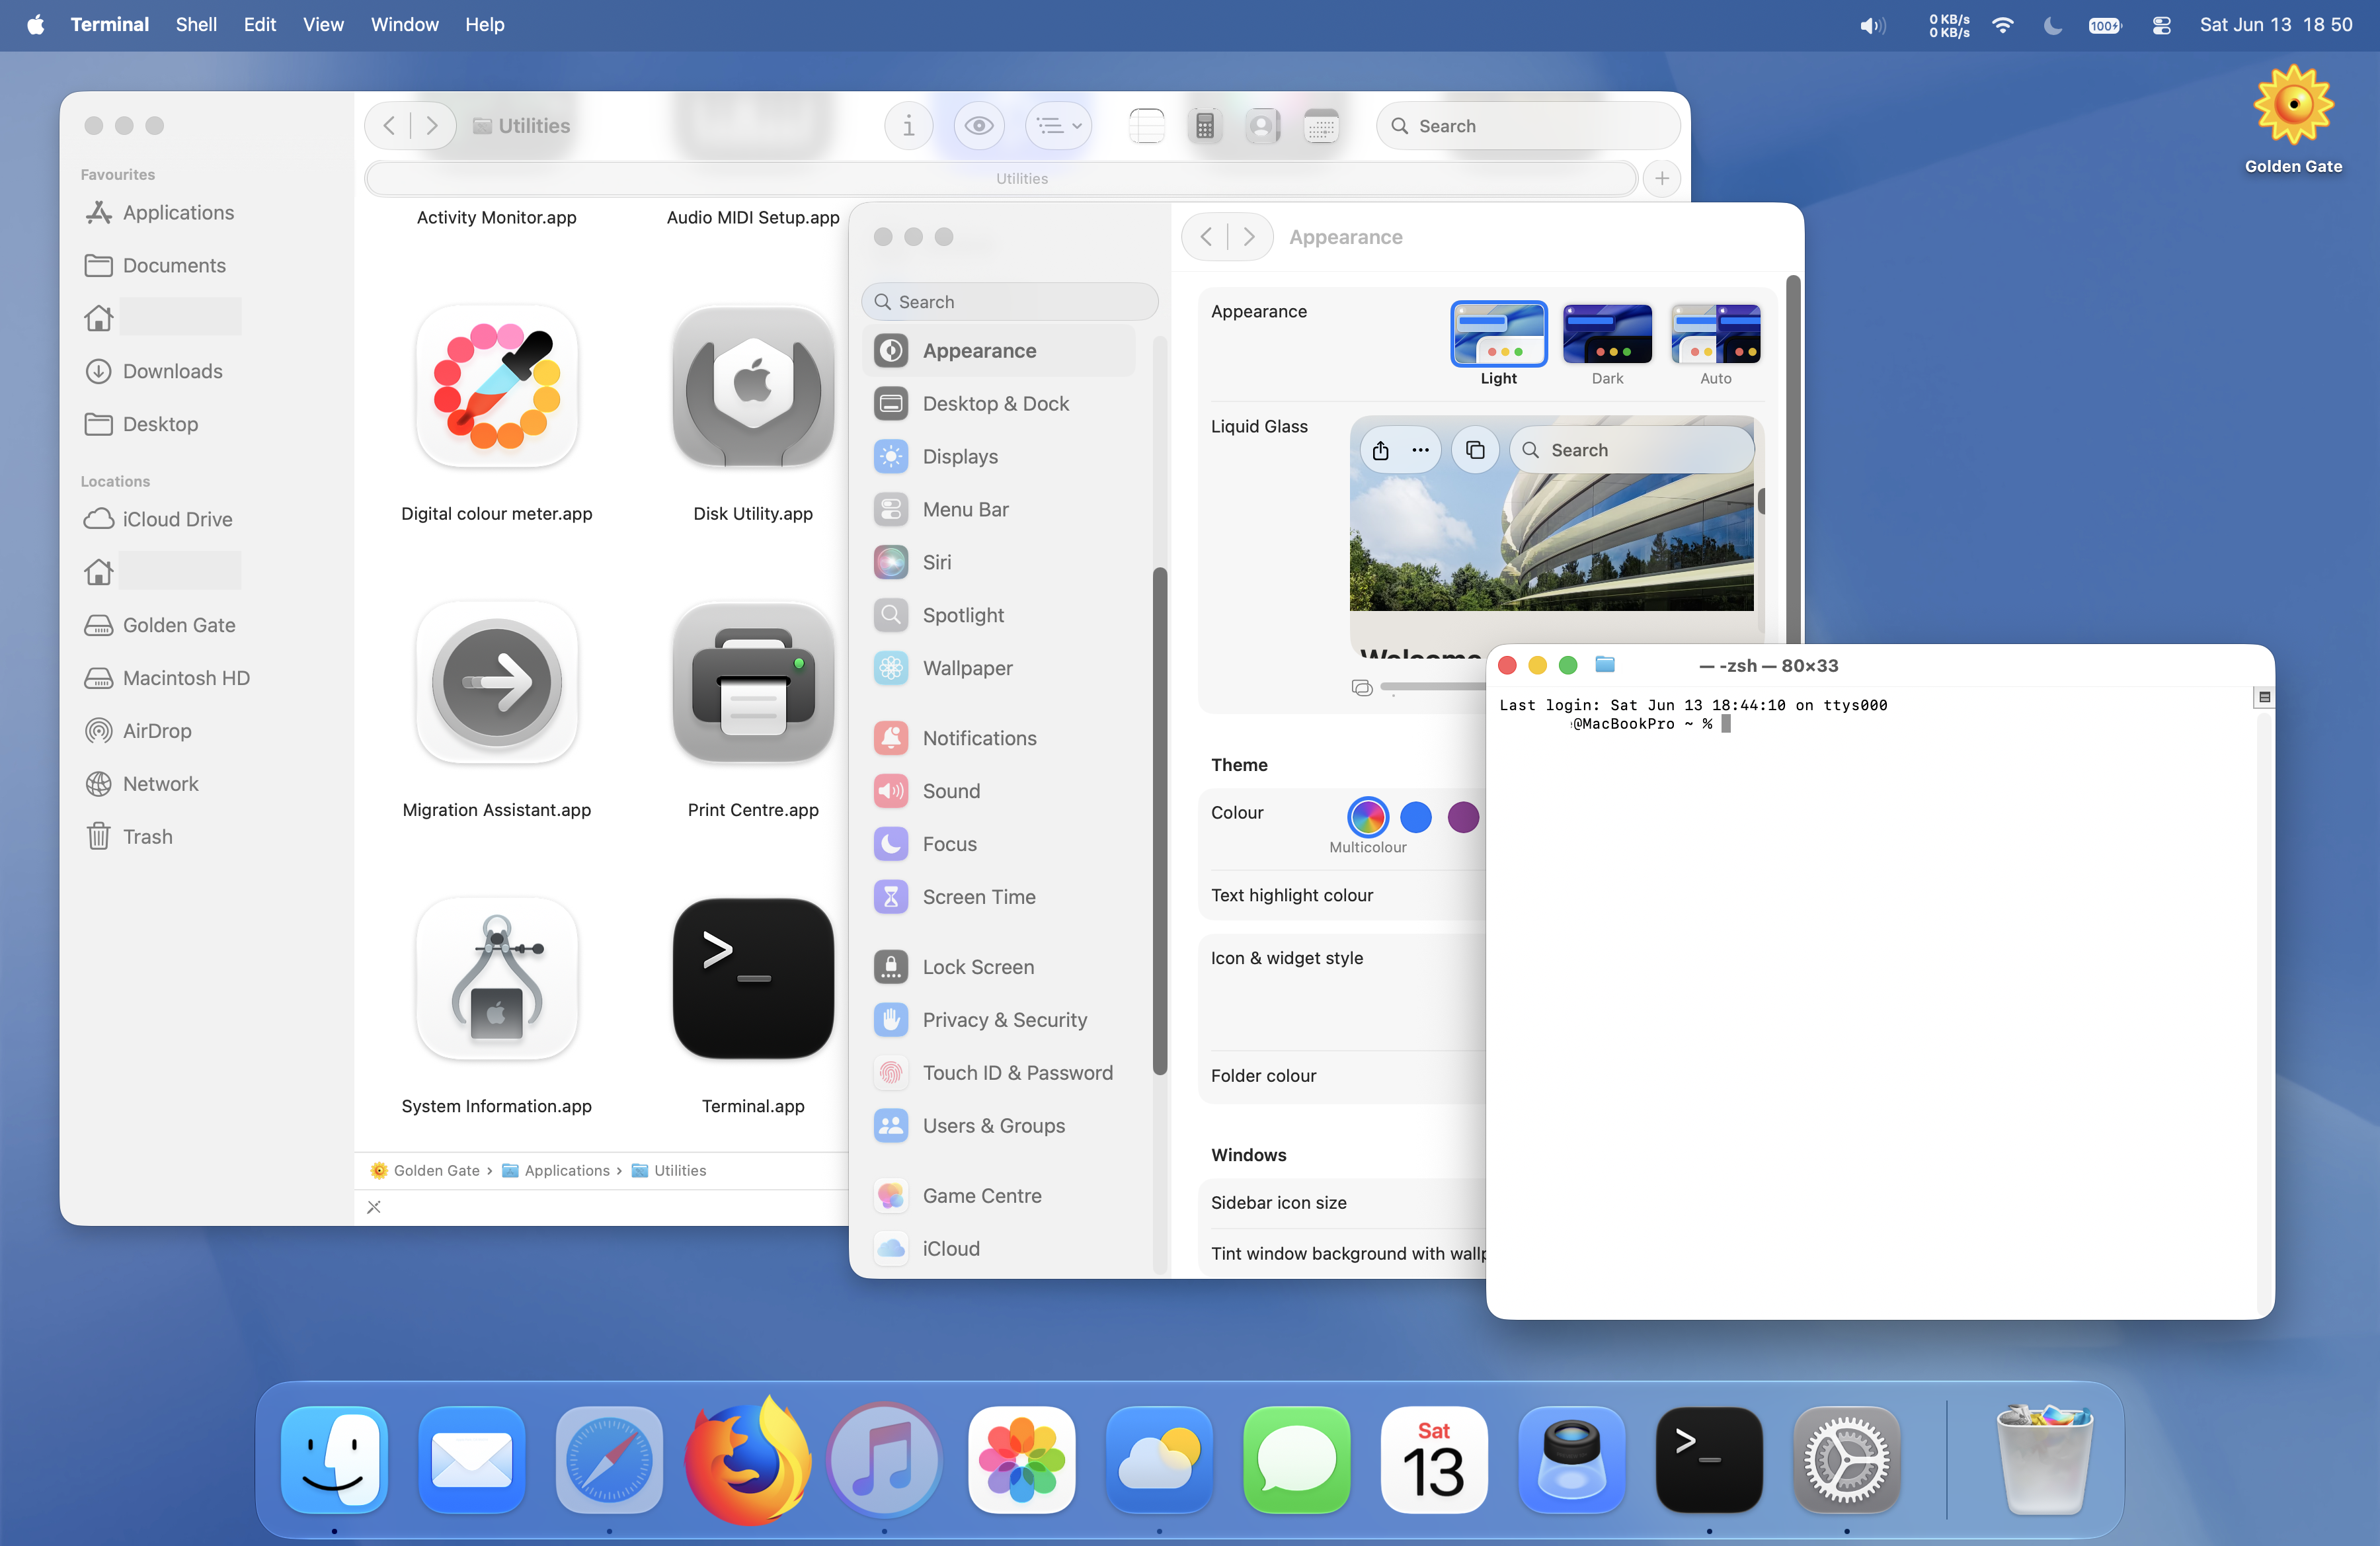Click the contacts icon in Finder toolbar
Image resolution: width=2380 pixels, height=1546 pixels.
(x=1263, y=126)
